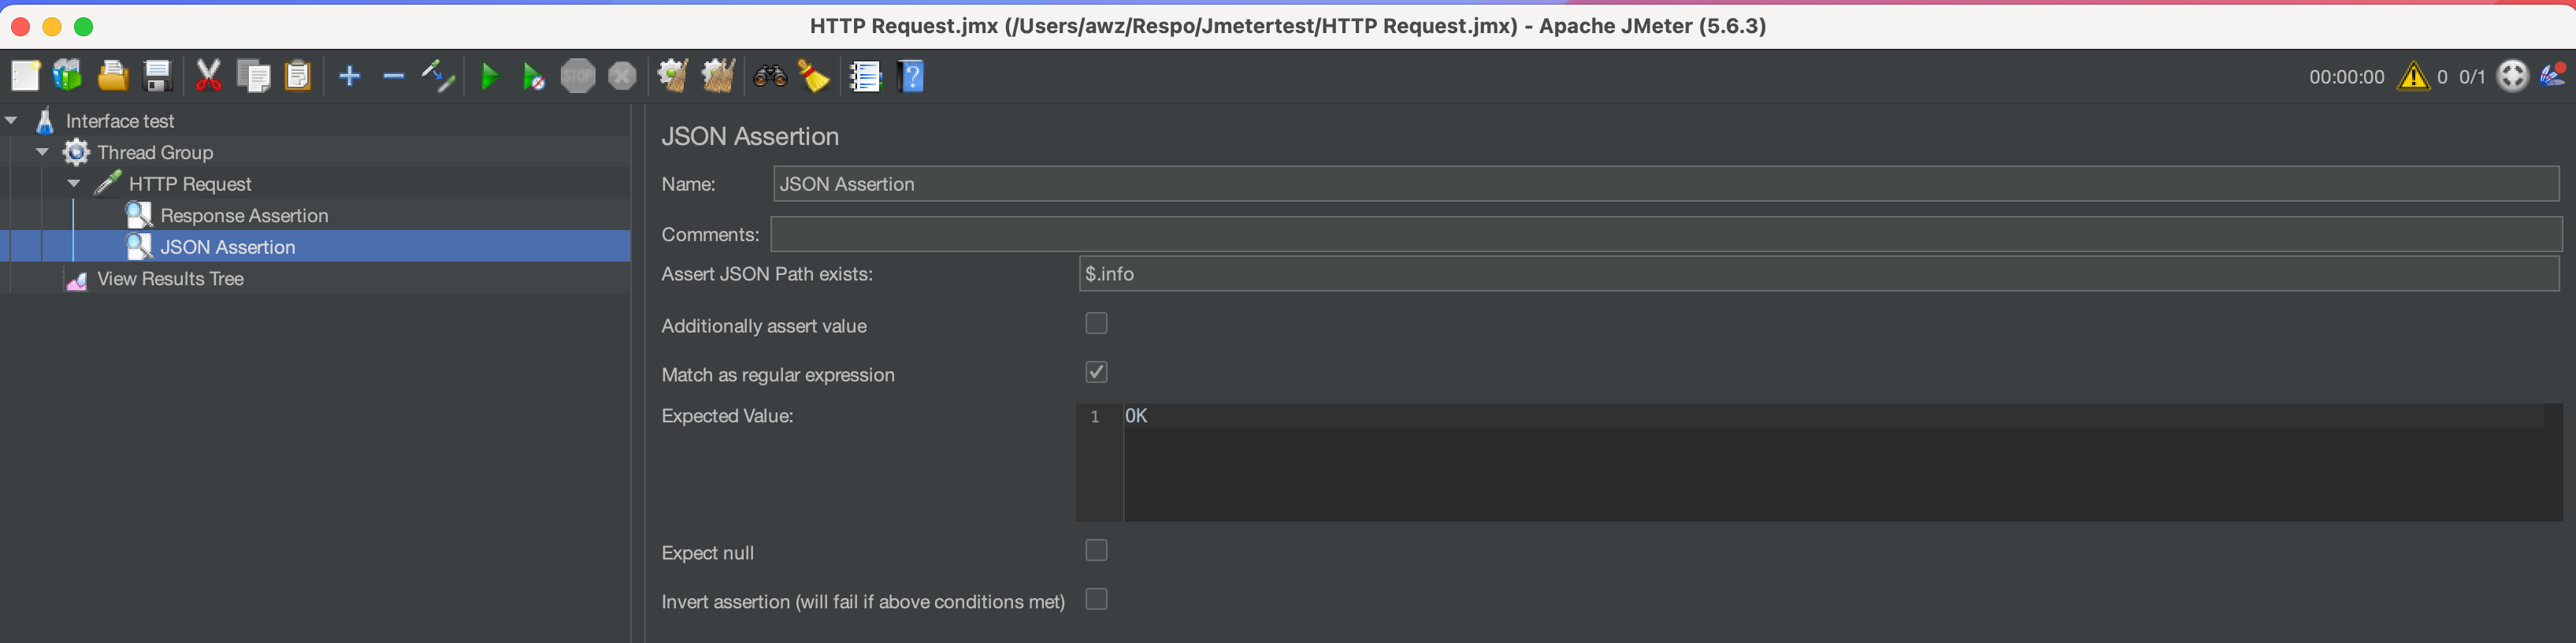The image size is (2576, 643).
Task: Collapse all tree nodes with minus icon
Action: pos(394,76)
